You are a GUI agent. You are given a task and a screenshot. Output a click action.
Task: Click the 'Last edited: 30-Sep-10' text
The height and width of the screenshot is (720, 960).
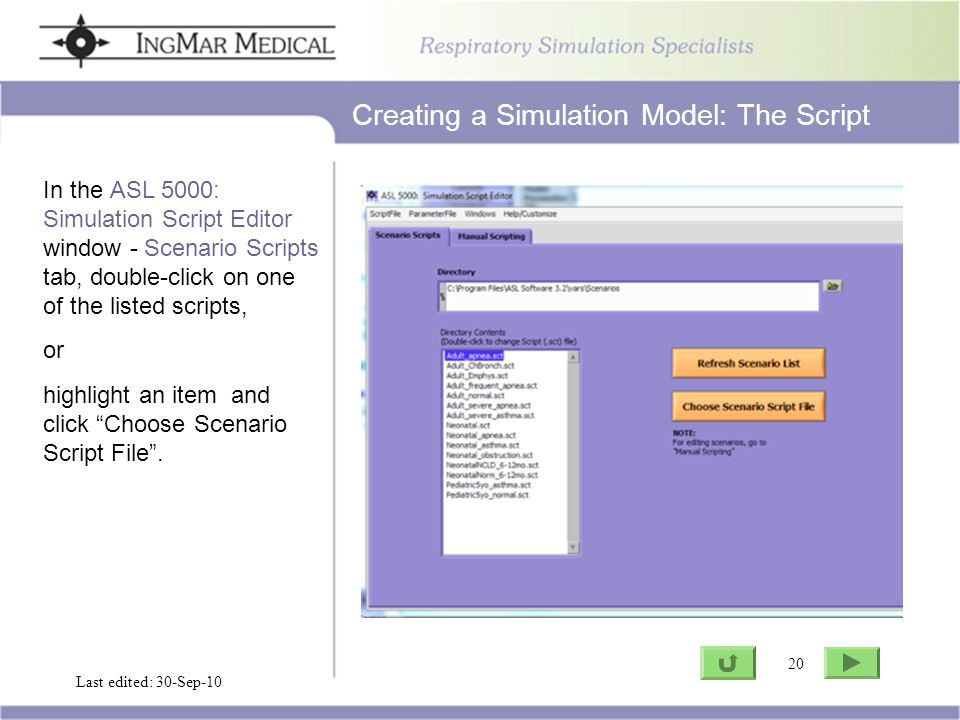148,682
